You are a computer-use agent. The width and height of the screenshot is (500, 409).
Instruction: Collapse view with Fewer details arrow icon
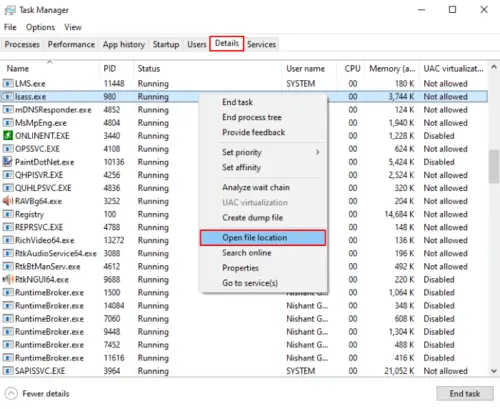click(x=11, y=393)
